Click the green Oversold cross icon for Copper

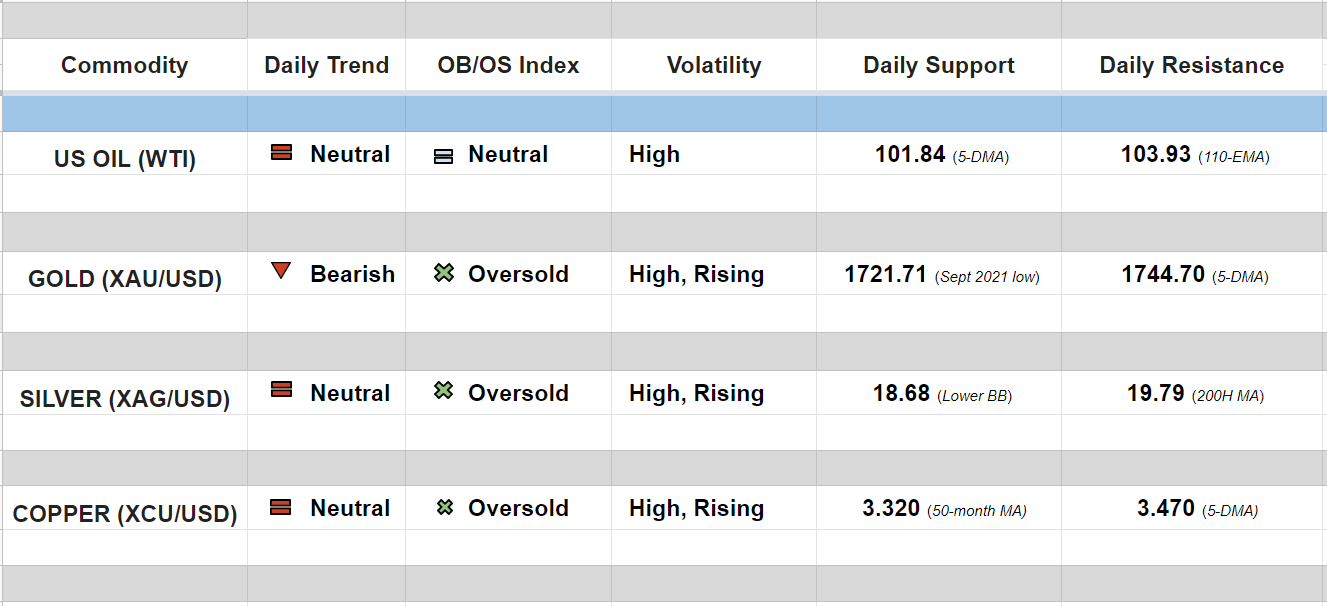[x=445, y=508]
